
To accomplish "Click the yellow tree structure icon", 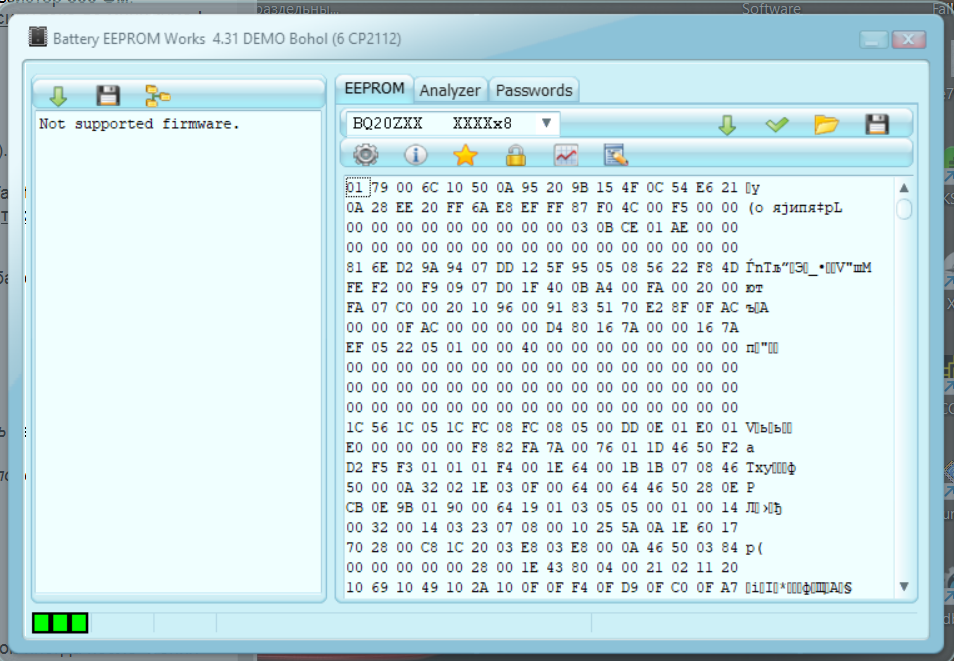I will (158, 96).
